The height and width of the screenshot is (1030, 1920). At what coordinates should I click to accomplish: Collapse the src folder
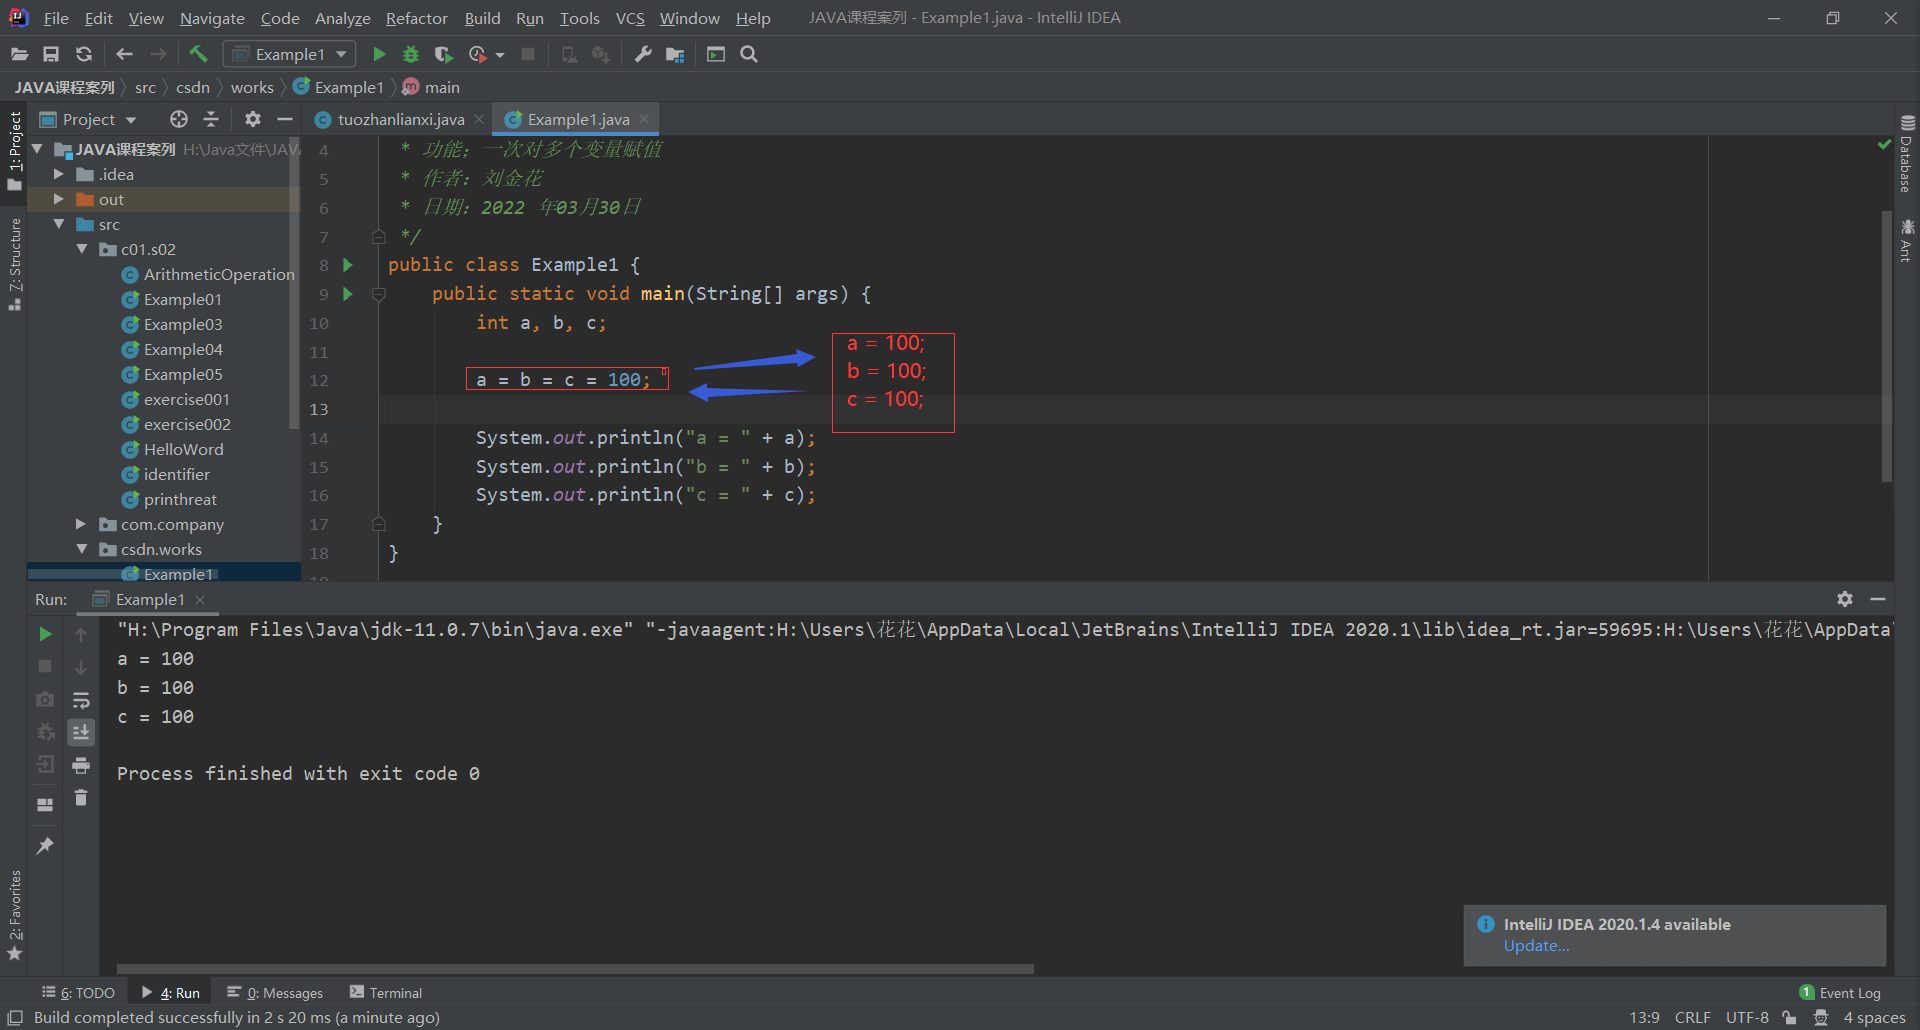59,224
